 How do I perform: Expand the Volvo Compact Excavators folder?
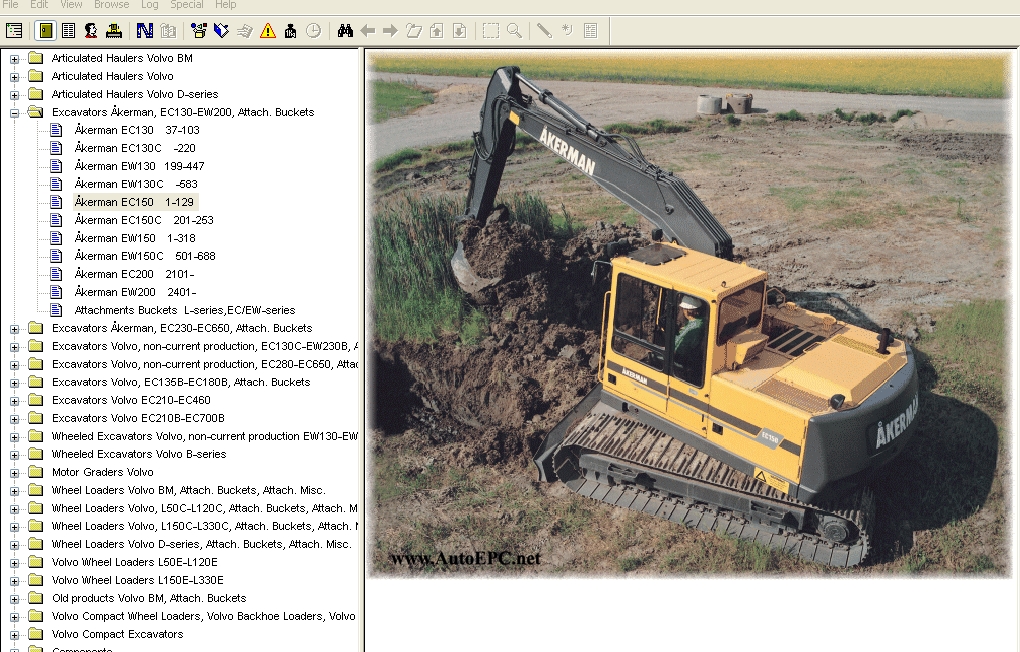click(14, 635)
